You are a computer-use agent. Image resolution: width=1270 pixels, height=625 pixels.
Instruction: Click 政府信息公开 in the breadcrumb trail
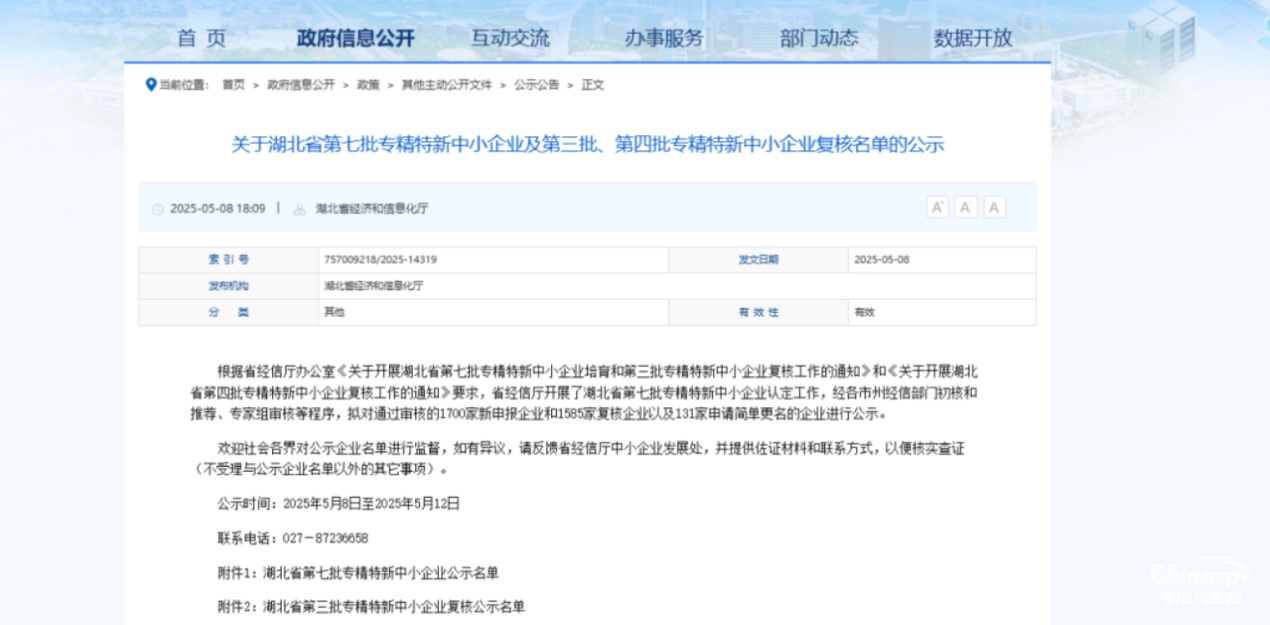[301, 85]
